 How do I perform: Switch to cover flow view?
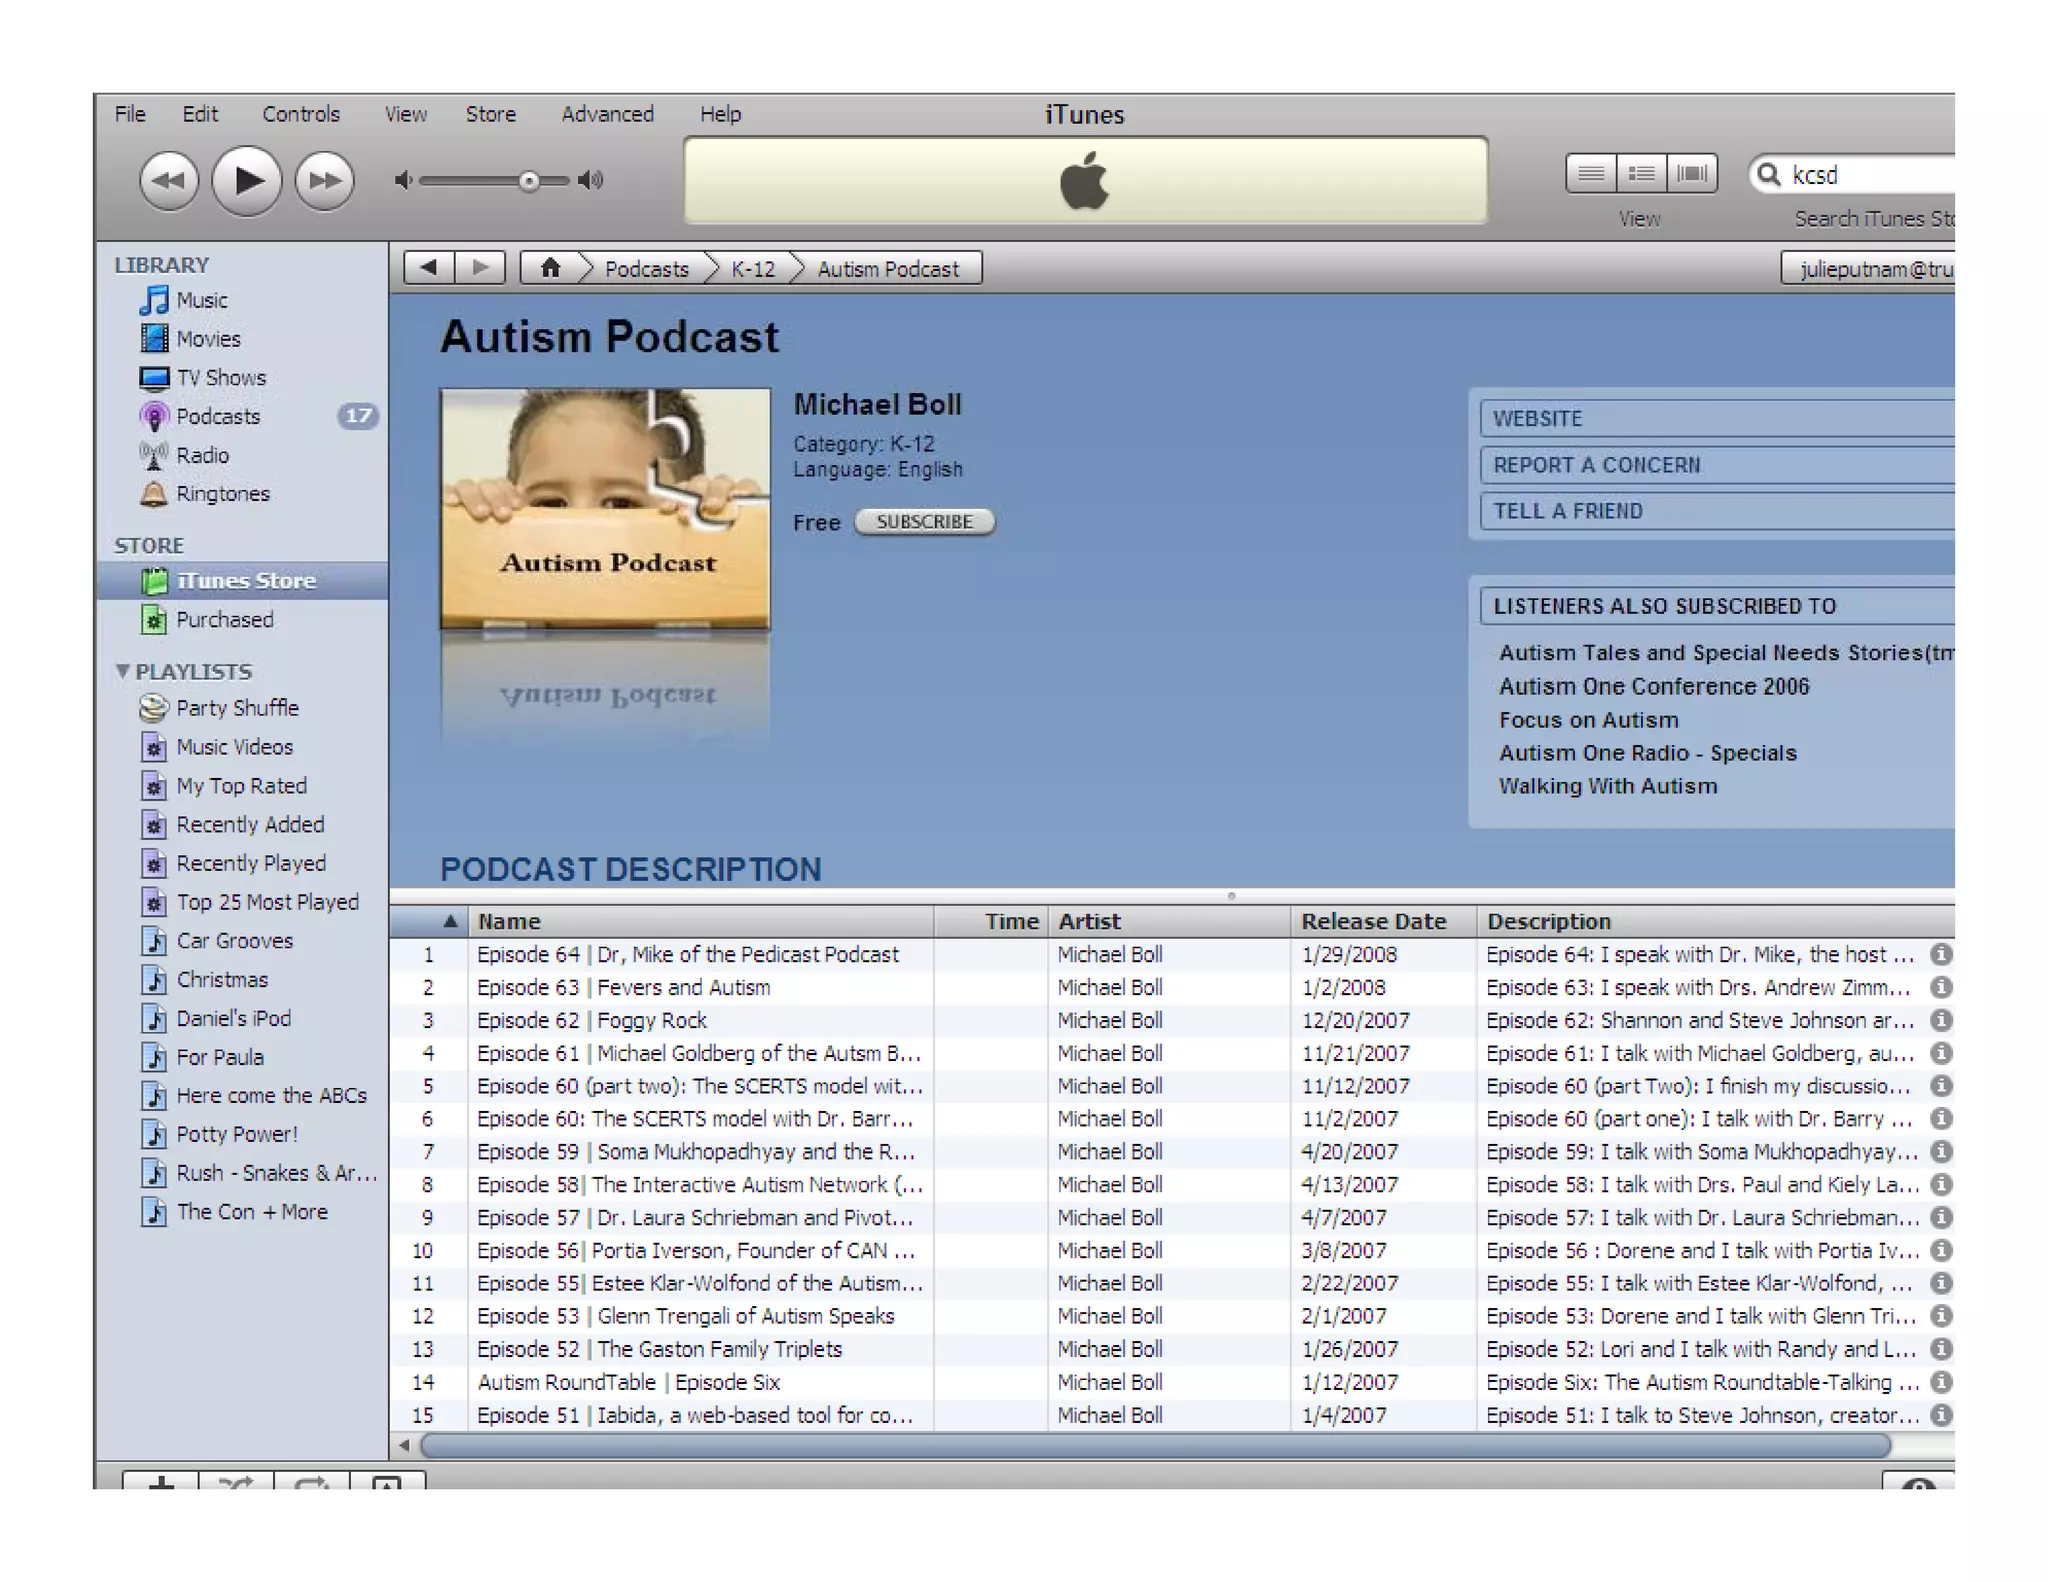coord(1691,174)
